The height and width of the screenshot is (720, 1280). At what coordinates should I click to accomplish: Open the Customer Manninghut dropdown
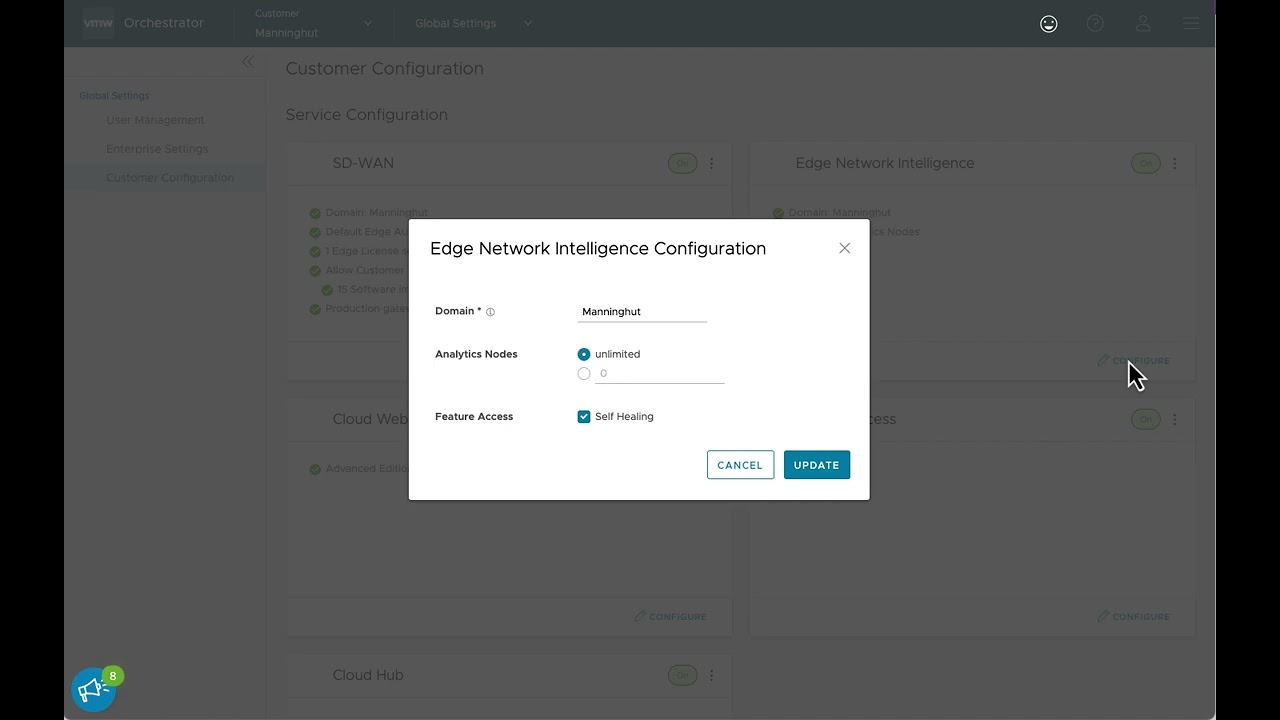click(x=312, y=23)
